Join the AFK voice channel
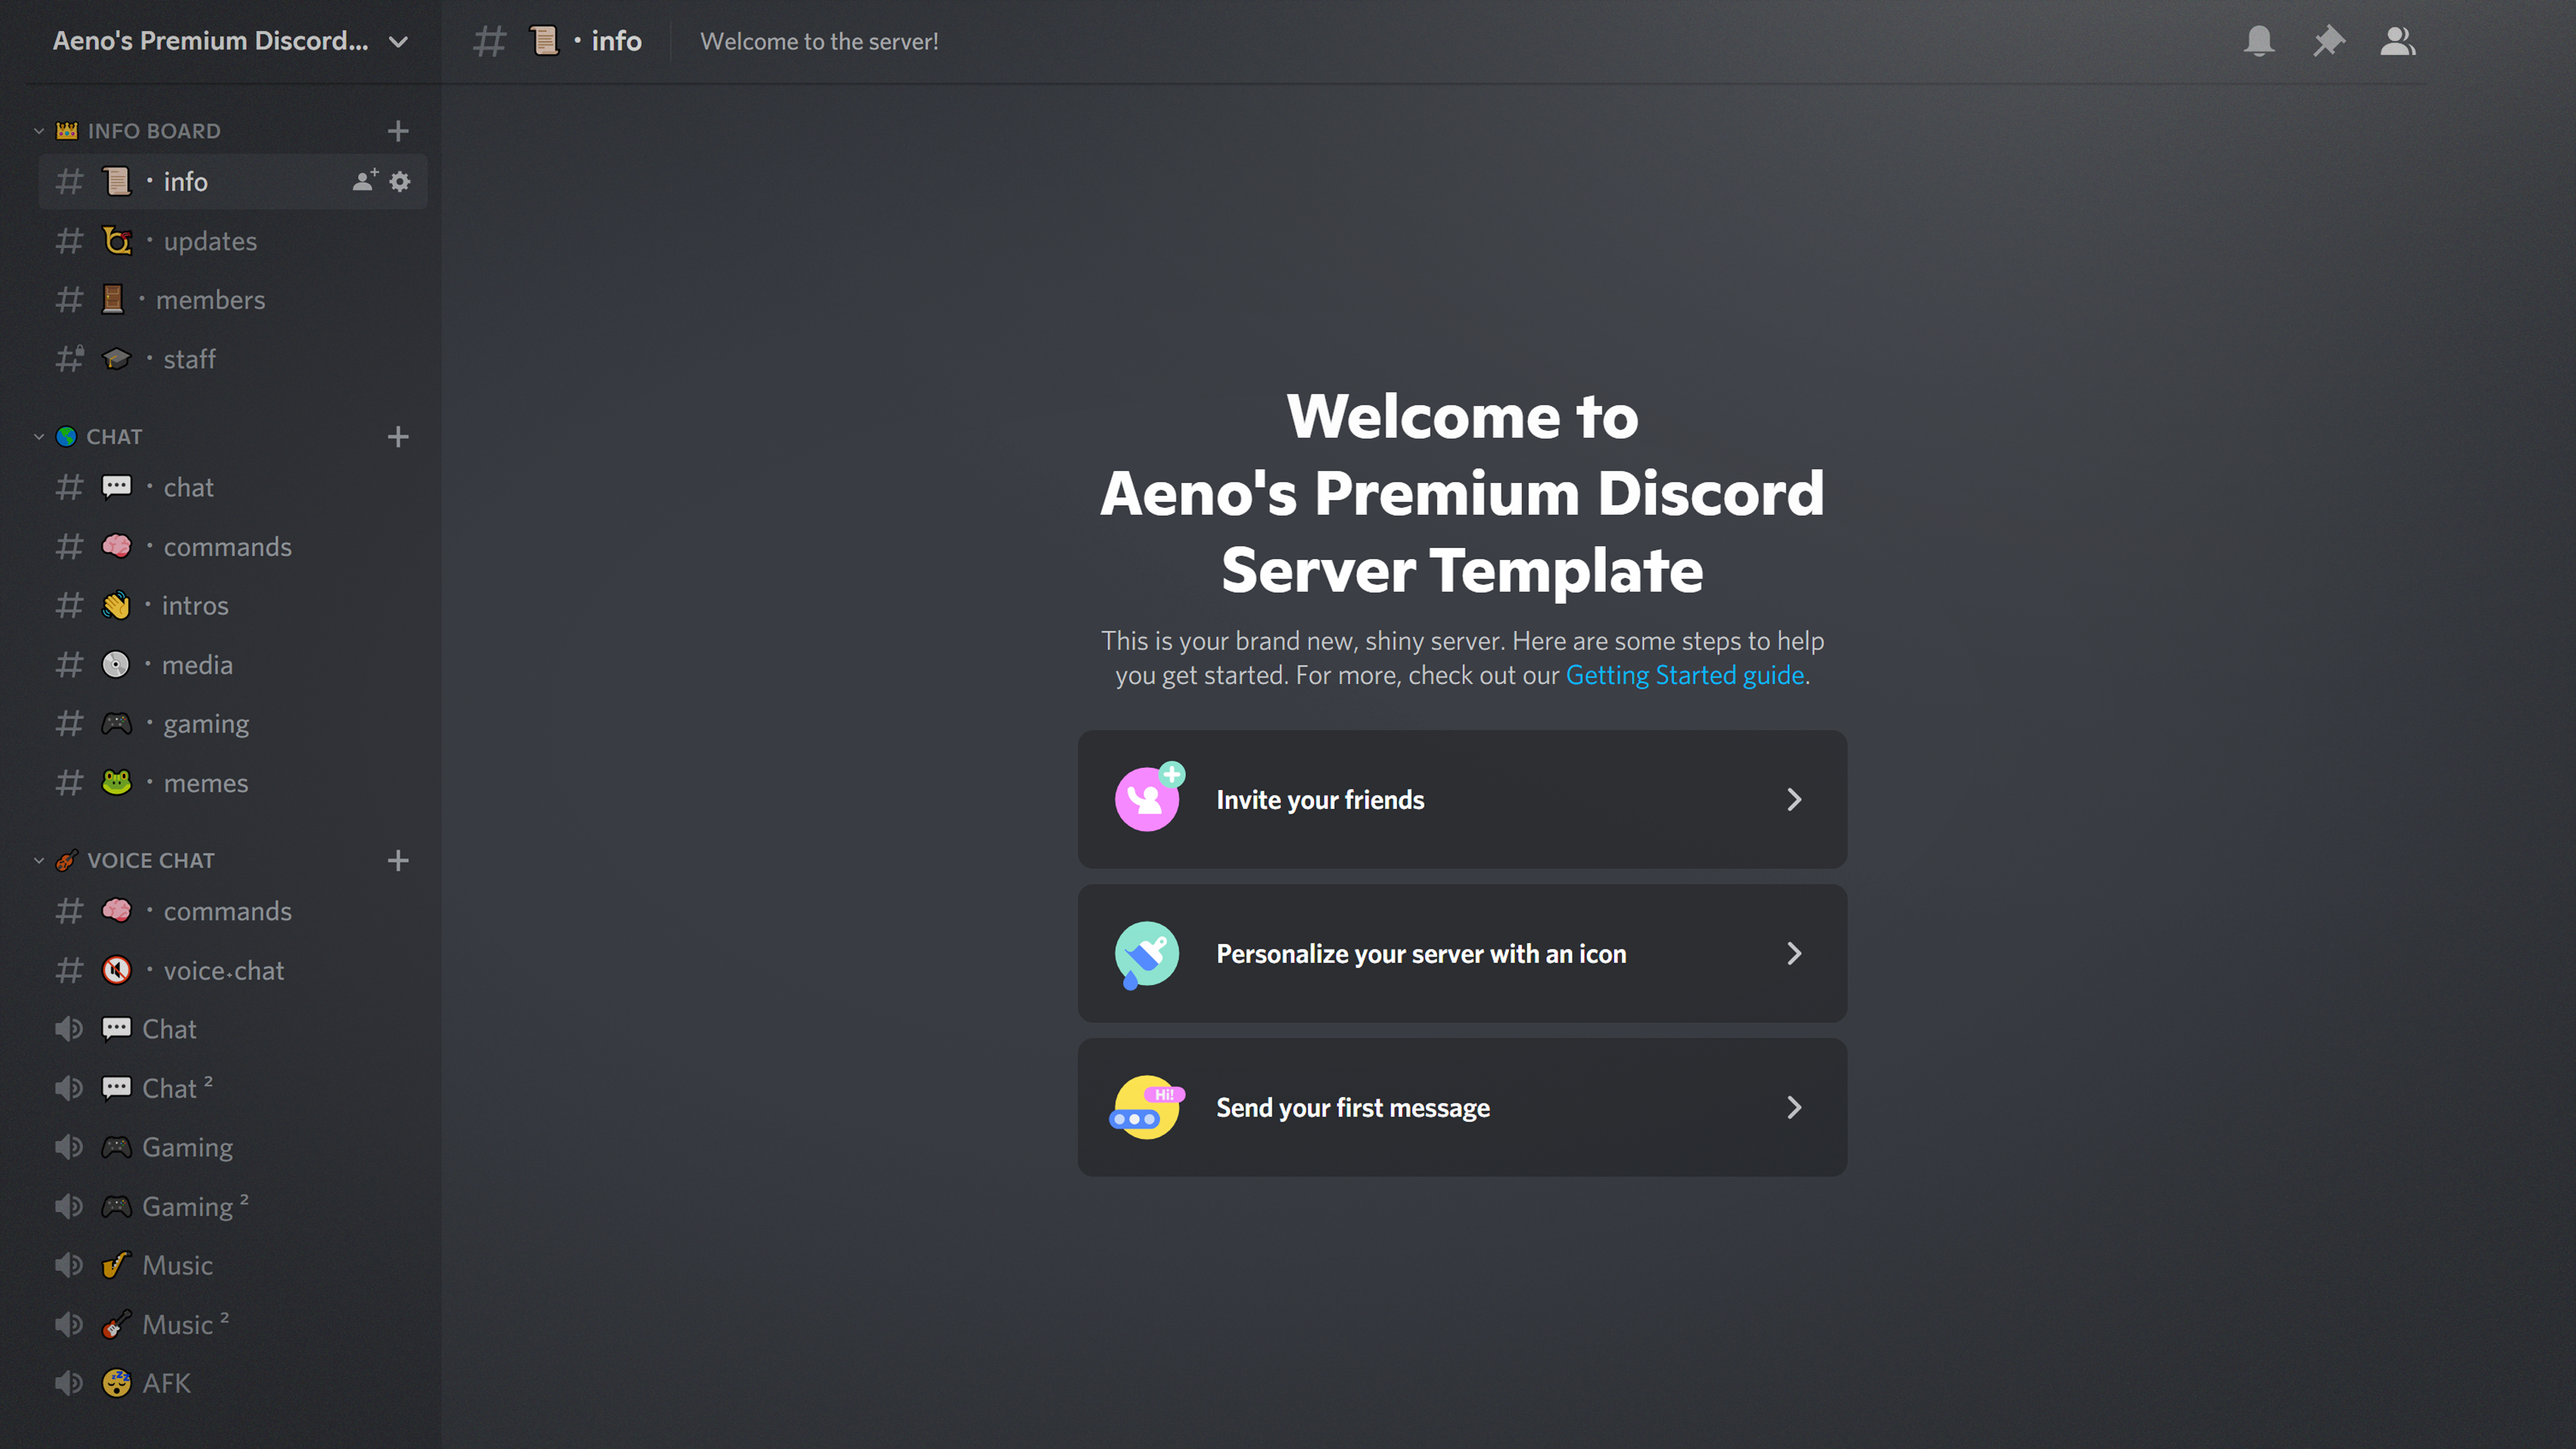This screenshot has height=1449, width=2576. click(166, 1383)
